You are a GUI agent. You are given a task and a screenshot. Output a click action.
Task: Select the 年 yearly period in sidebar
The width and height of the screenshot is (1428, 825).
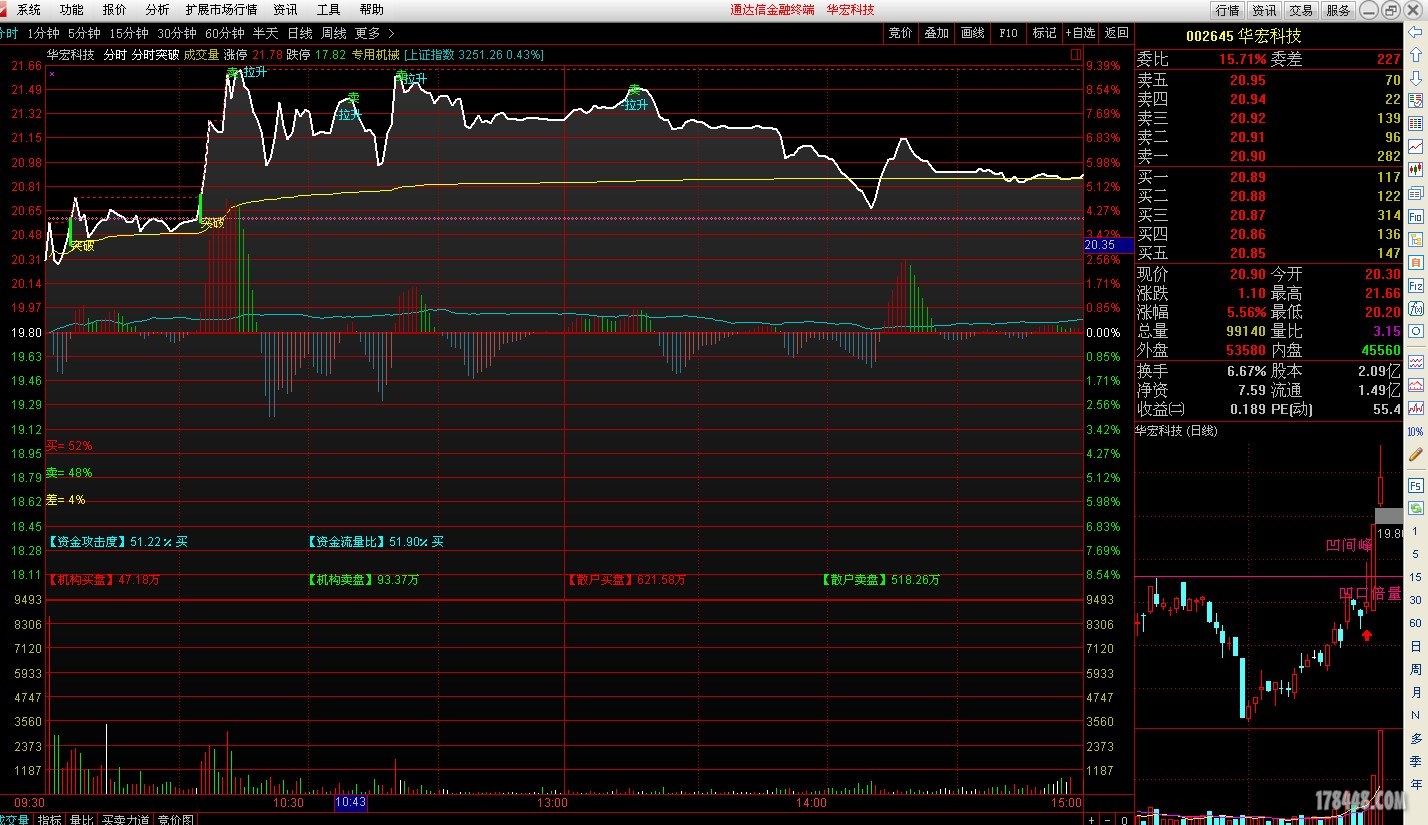pos(1416,784)
